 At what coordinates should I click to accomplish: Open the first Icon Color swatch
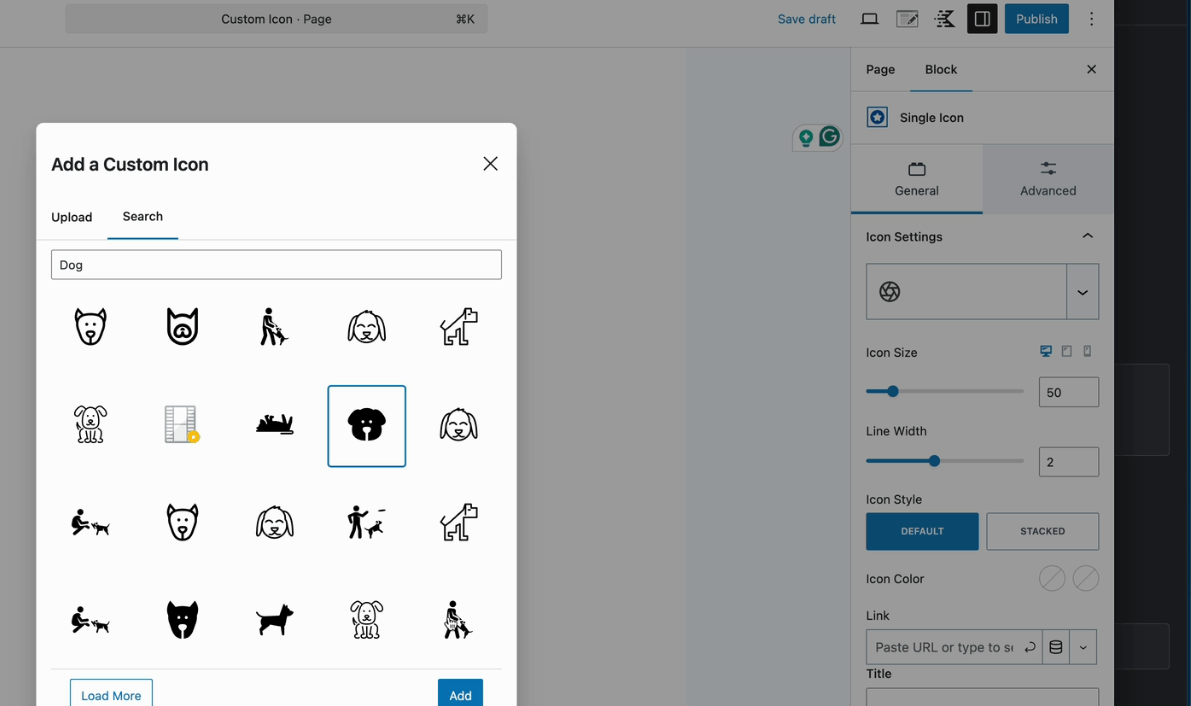coord(1052,578)
